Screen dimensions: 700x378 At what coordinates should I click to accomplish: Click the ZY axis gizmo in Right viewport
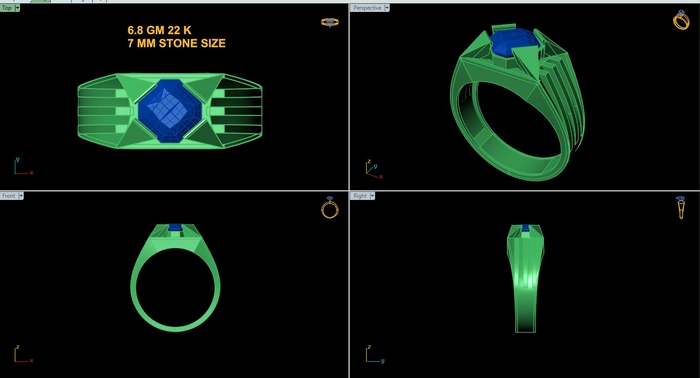pos(375,354)
